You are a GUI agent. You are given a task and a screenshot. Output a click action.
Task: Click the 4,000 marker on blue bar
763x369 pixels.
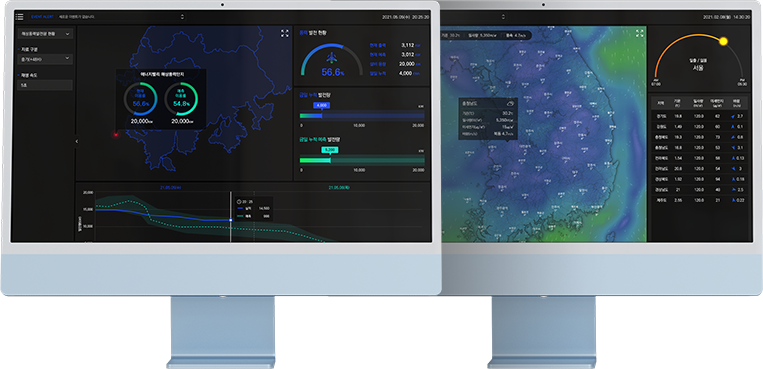click(322, 105)
